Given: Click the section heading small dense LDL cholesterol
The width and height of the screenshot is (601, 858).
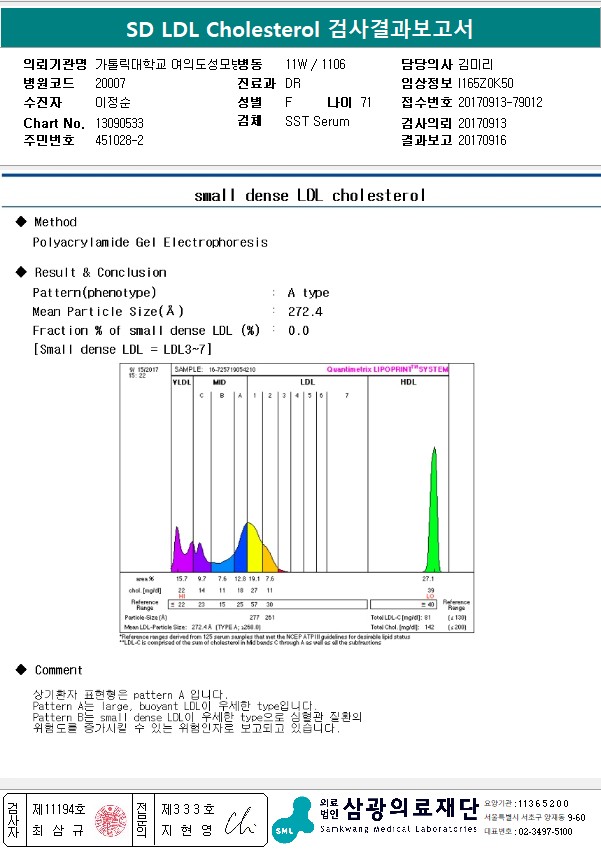Looking at the screenshot, I should [310, 195].
